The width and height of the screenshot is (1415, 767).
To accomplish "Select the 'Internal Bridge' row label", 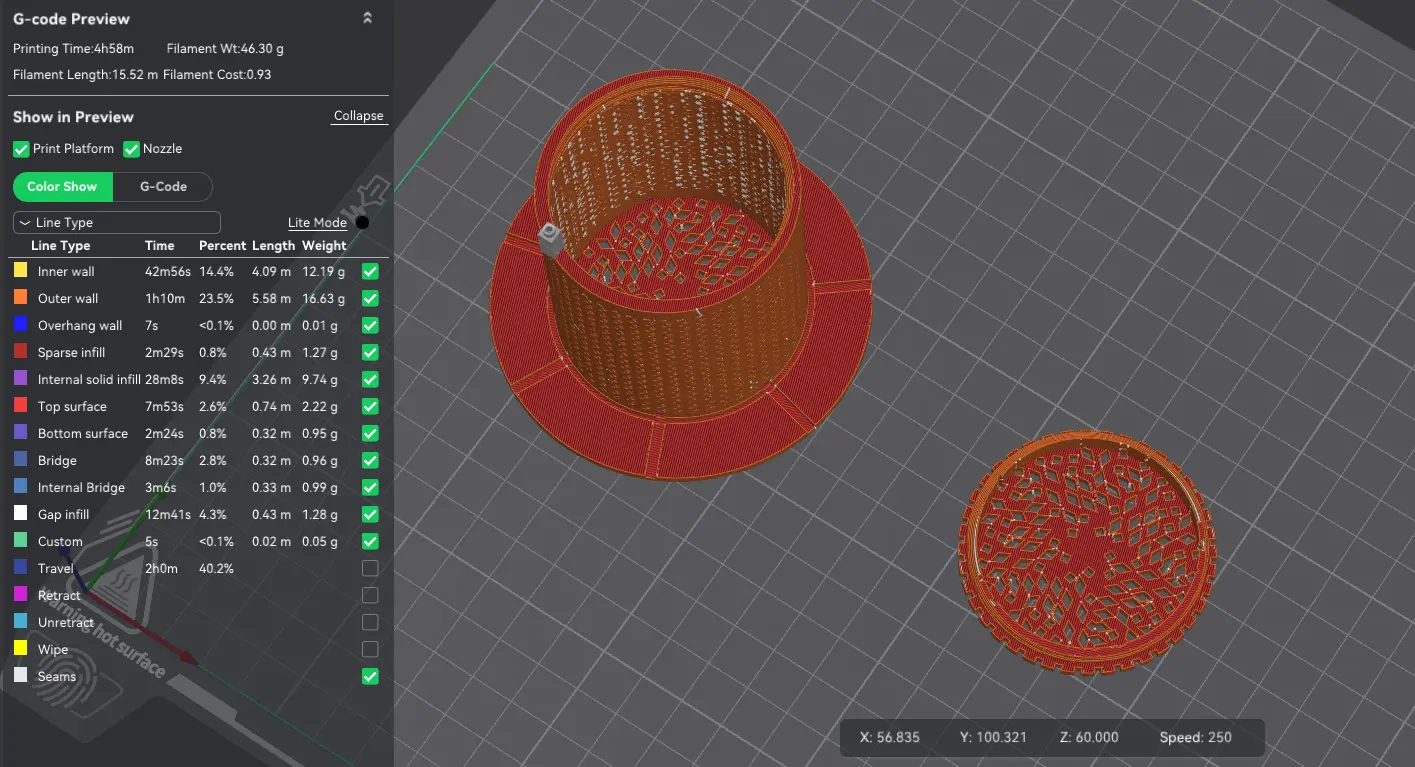I will pyautogui.click(x=81, y=488).
